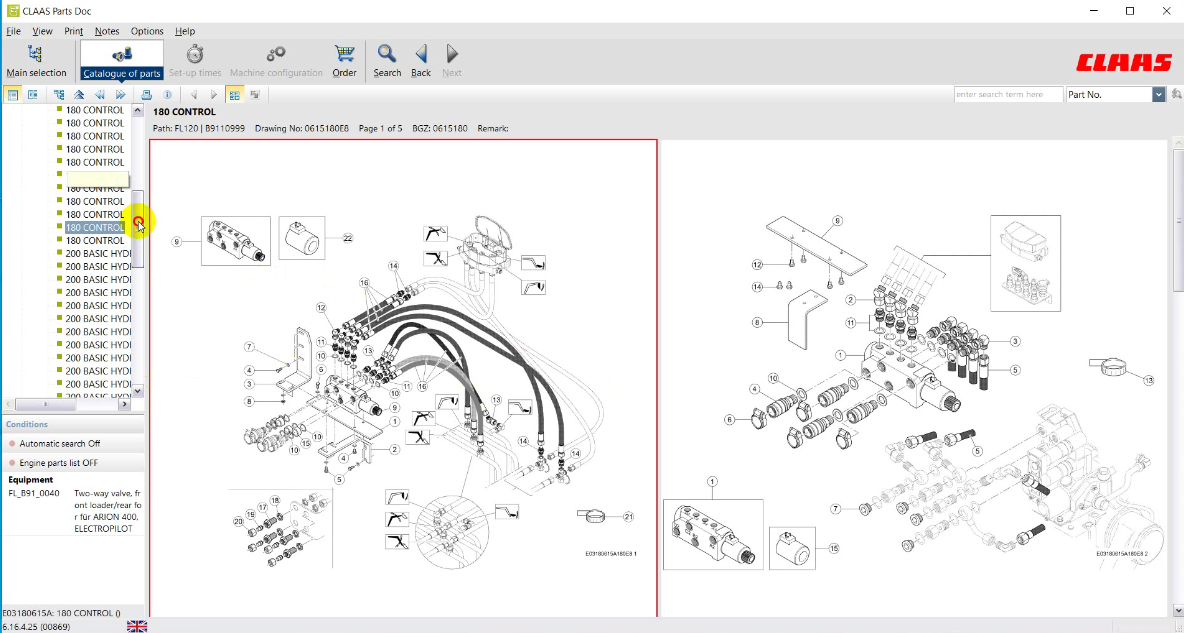The height and width of the screenshot is (633, 1184).
Task: Select the first drawing with red border
Action: point(403,377)
